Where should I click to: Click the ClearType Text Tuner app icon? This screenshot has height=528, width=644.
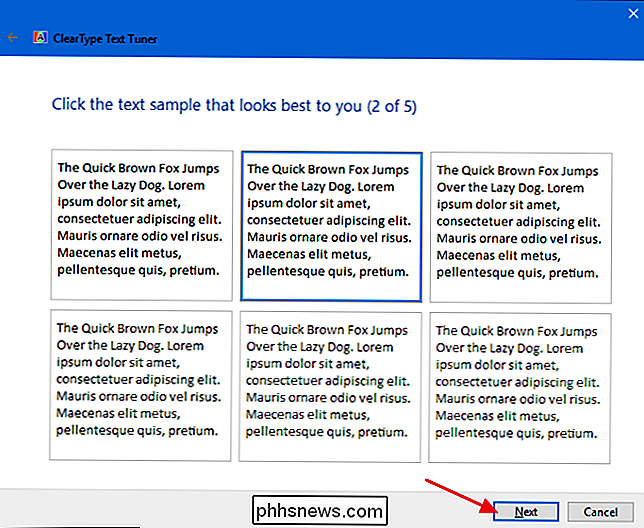pyautogui.click(x=40, y=38)
